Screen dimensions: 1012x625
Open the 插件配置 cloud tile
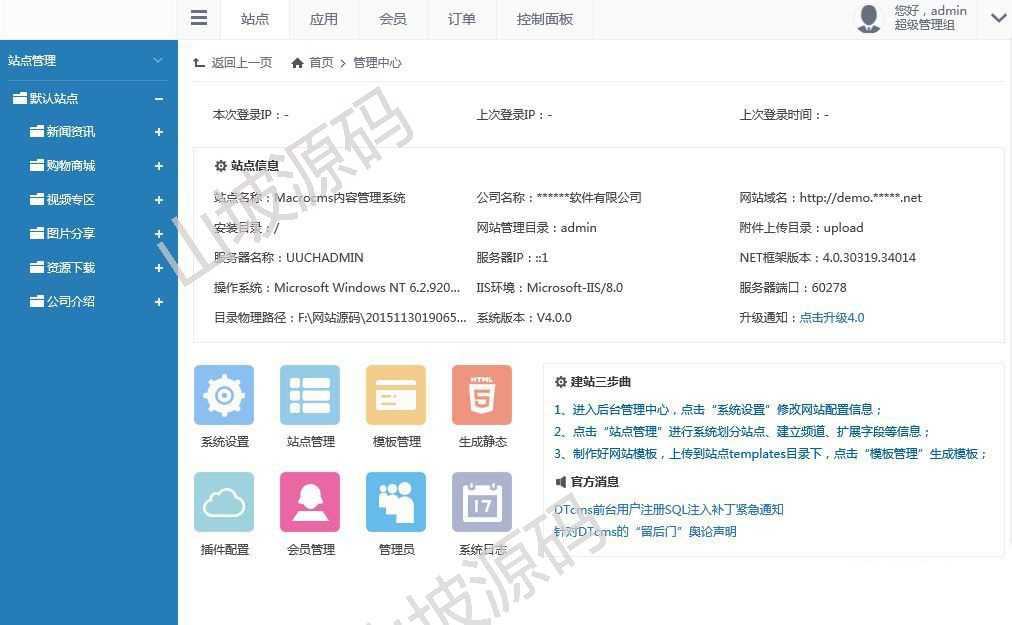[x=224, y=502]
